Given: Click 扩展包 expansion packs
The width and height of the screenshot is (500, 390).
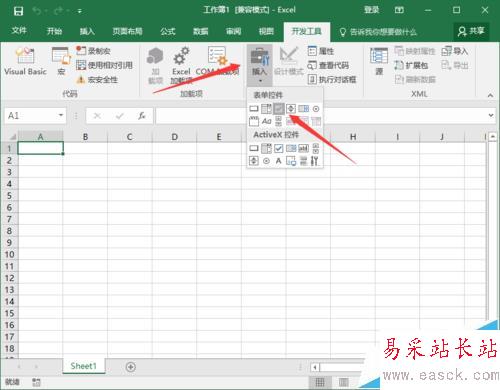Looking at the screenshot, I should (411, 65).
